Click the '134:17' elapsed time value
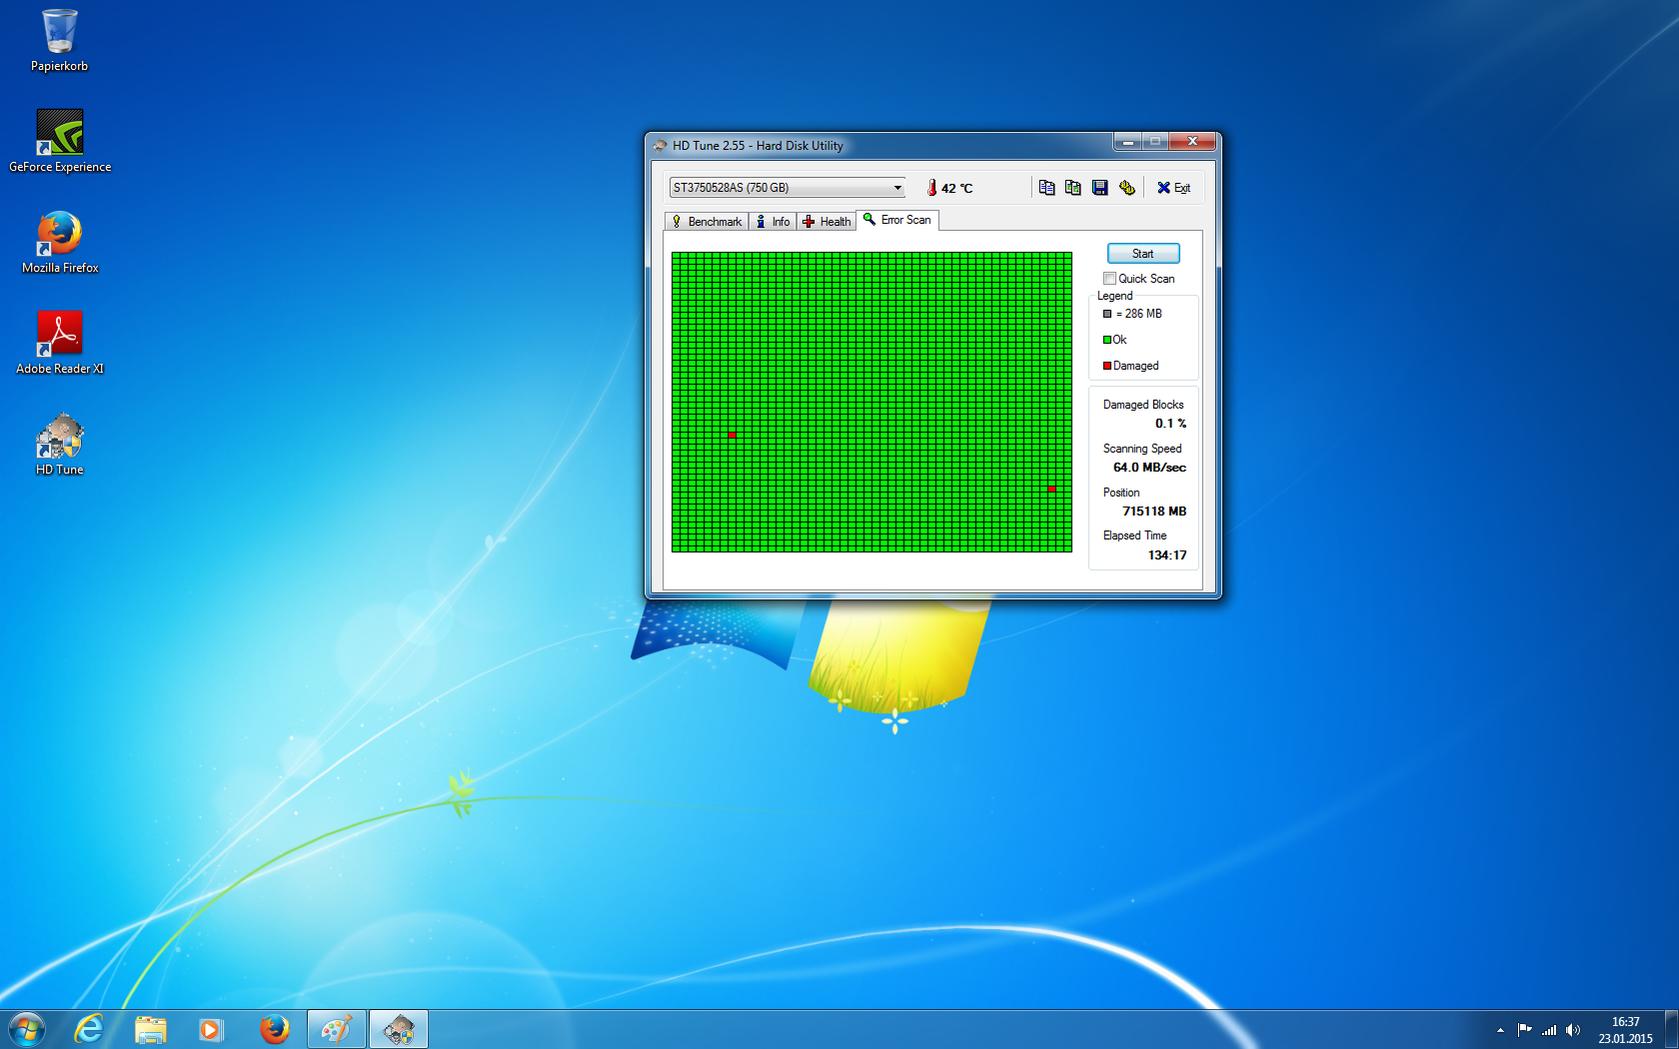 [x=1167, y=555]
